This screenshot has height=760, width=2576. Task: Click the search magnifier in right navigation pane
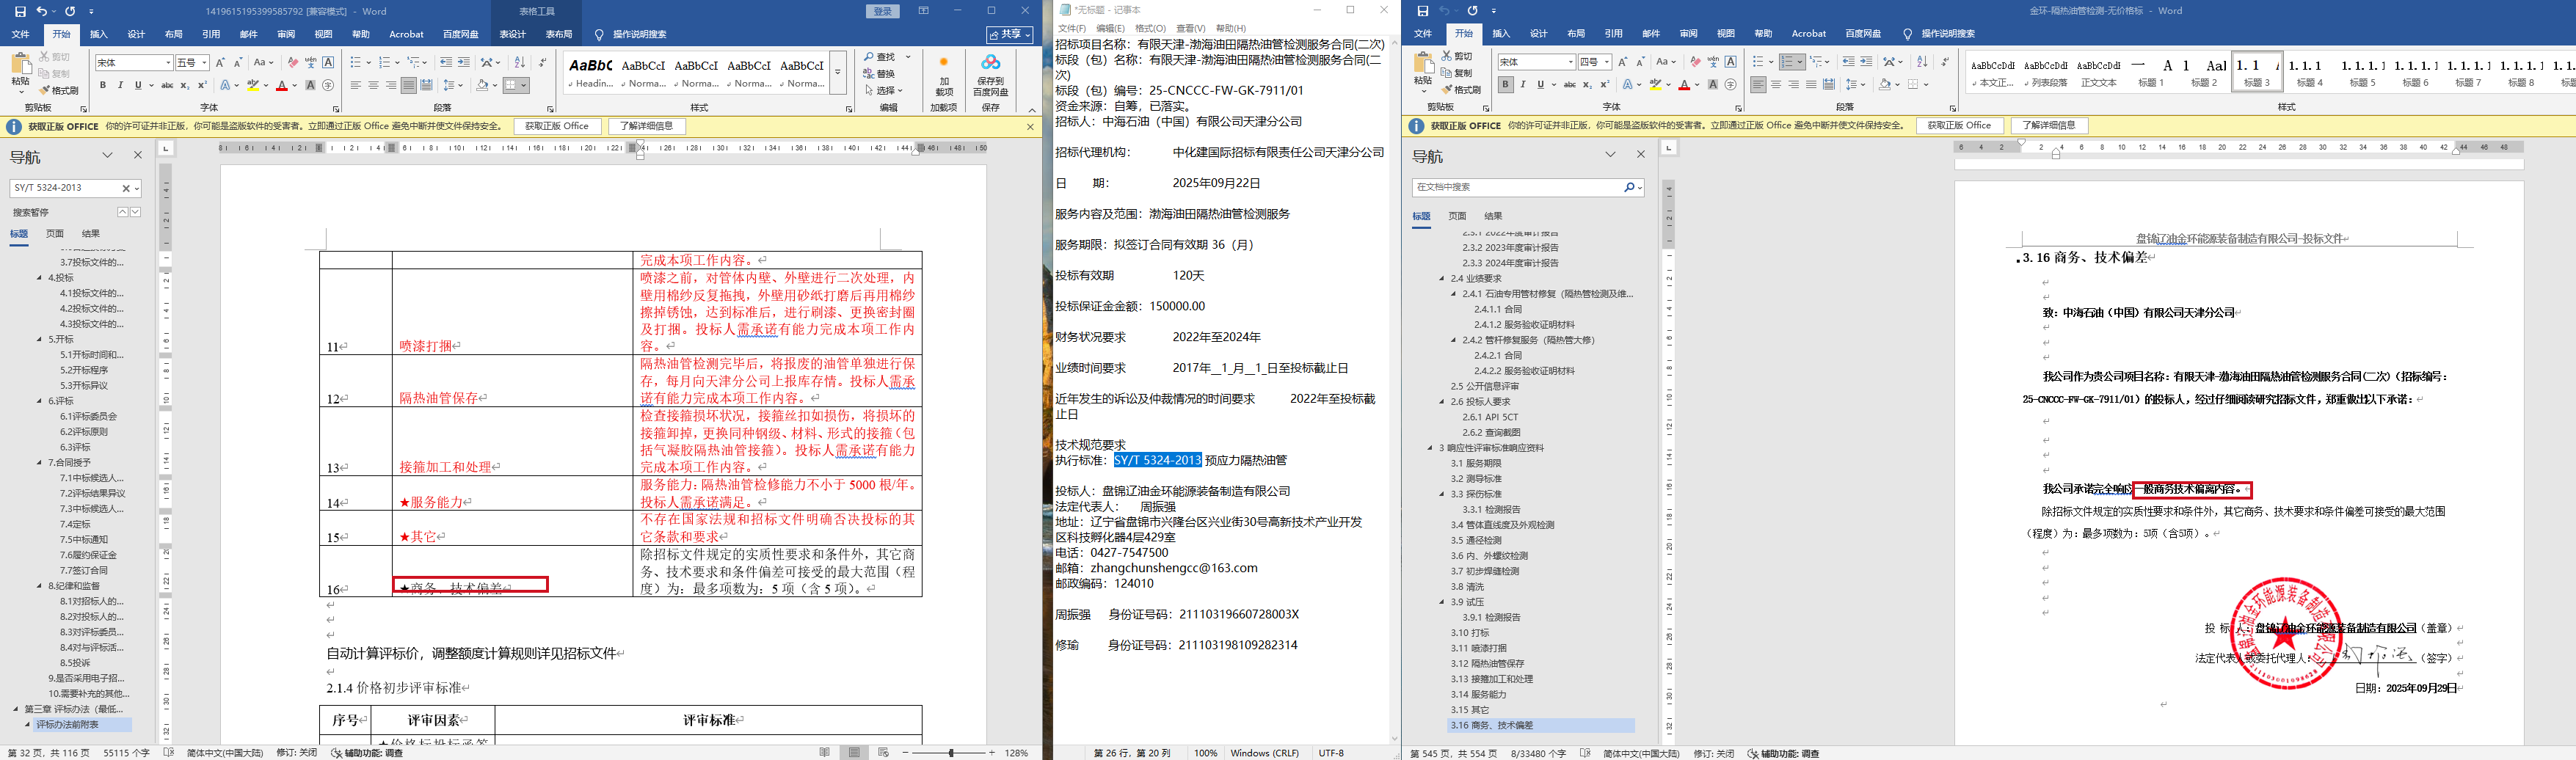pyautogui.click(x=1629, y=187)
